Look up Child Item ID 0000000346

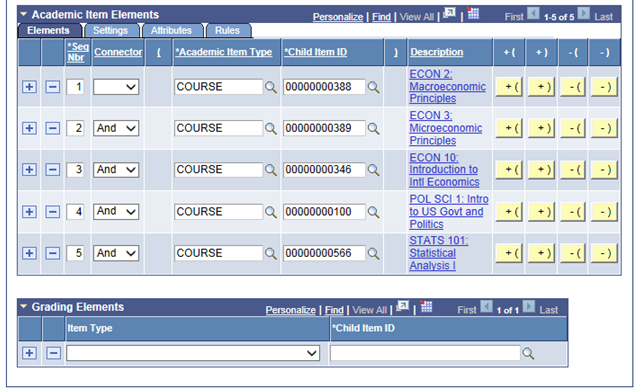pos(373,170)
